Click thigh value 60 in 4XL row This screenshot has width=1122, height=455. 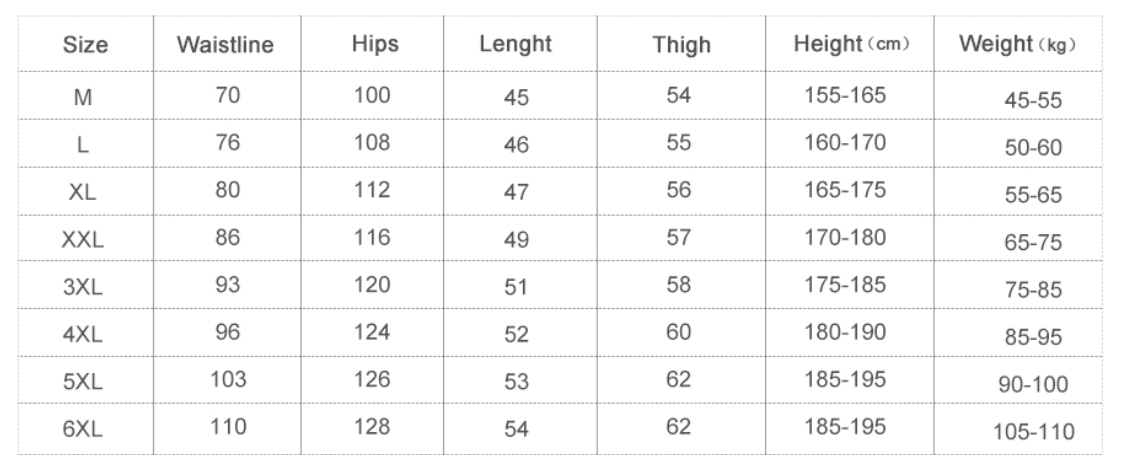(x=679, y=333)
